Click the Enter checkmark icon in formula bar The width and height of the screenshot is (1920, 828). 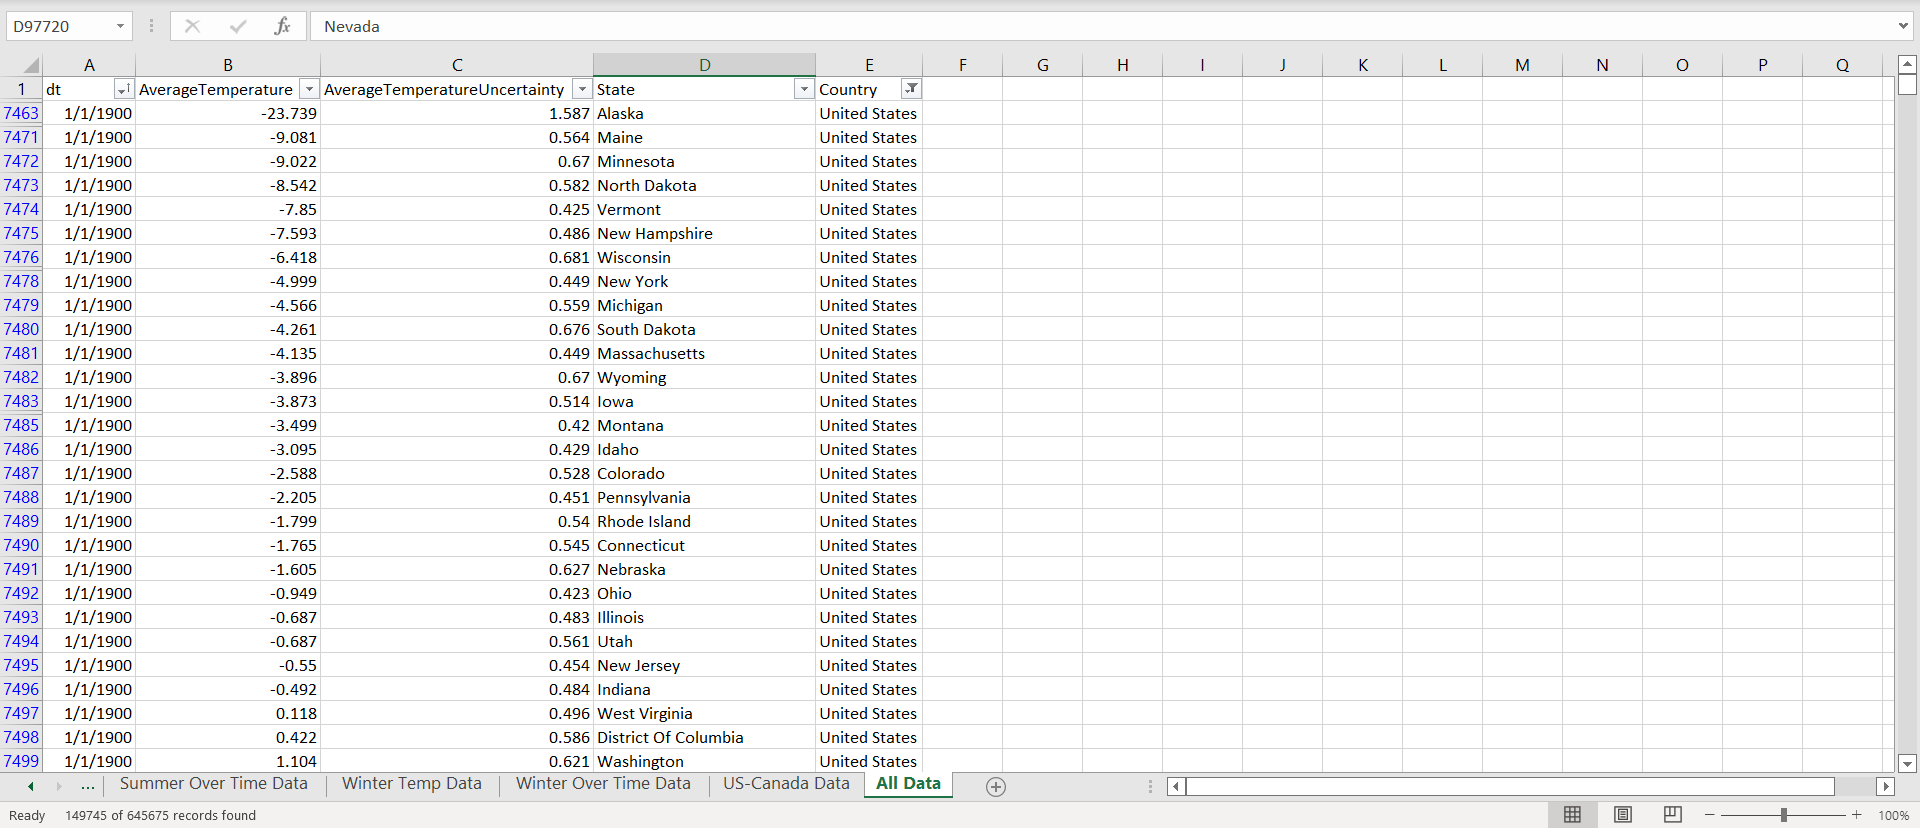point(237,26)
